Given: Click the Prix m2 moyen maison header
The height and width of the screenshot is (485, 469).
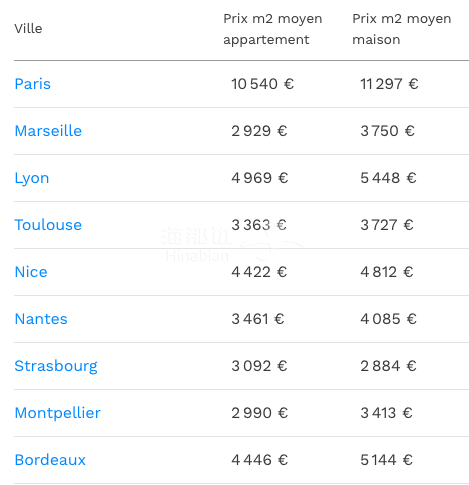Looking at the screenshot, I should tap(402, 29).
